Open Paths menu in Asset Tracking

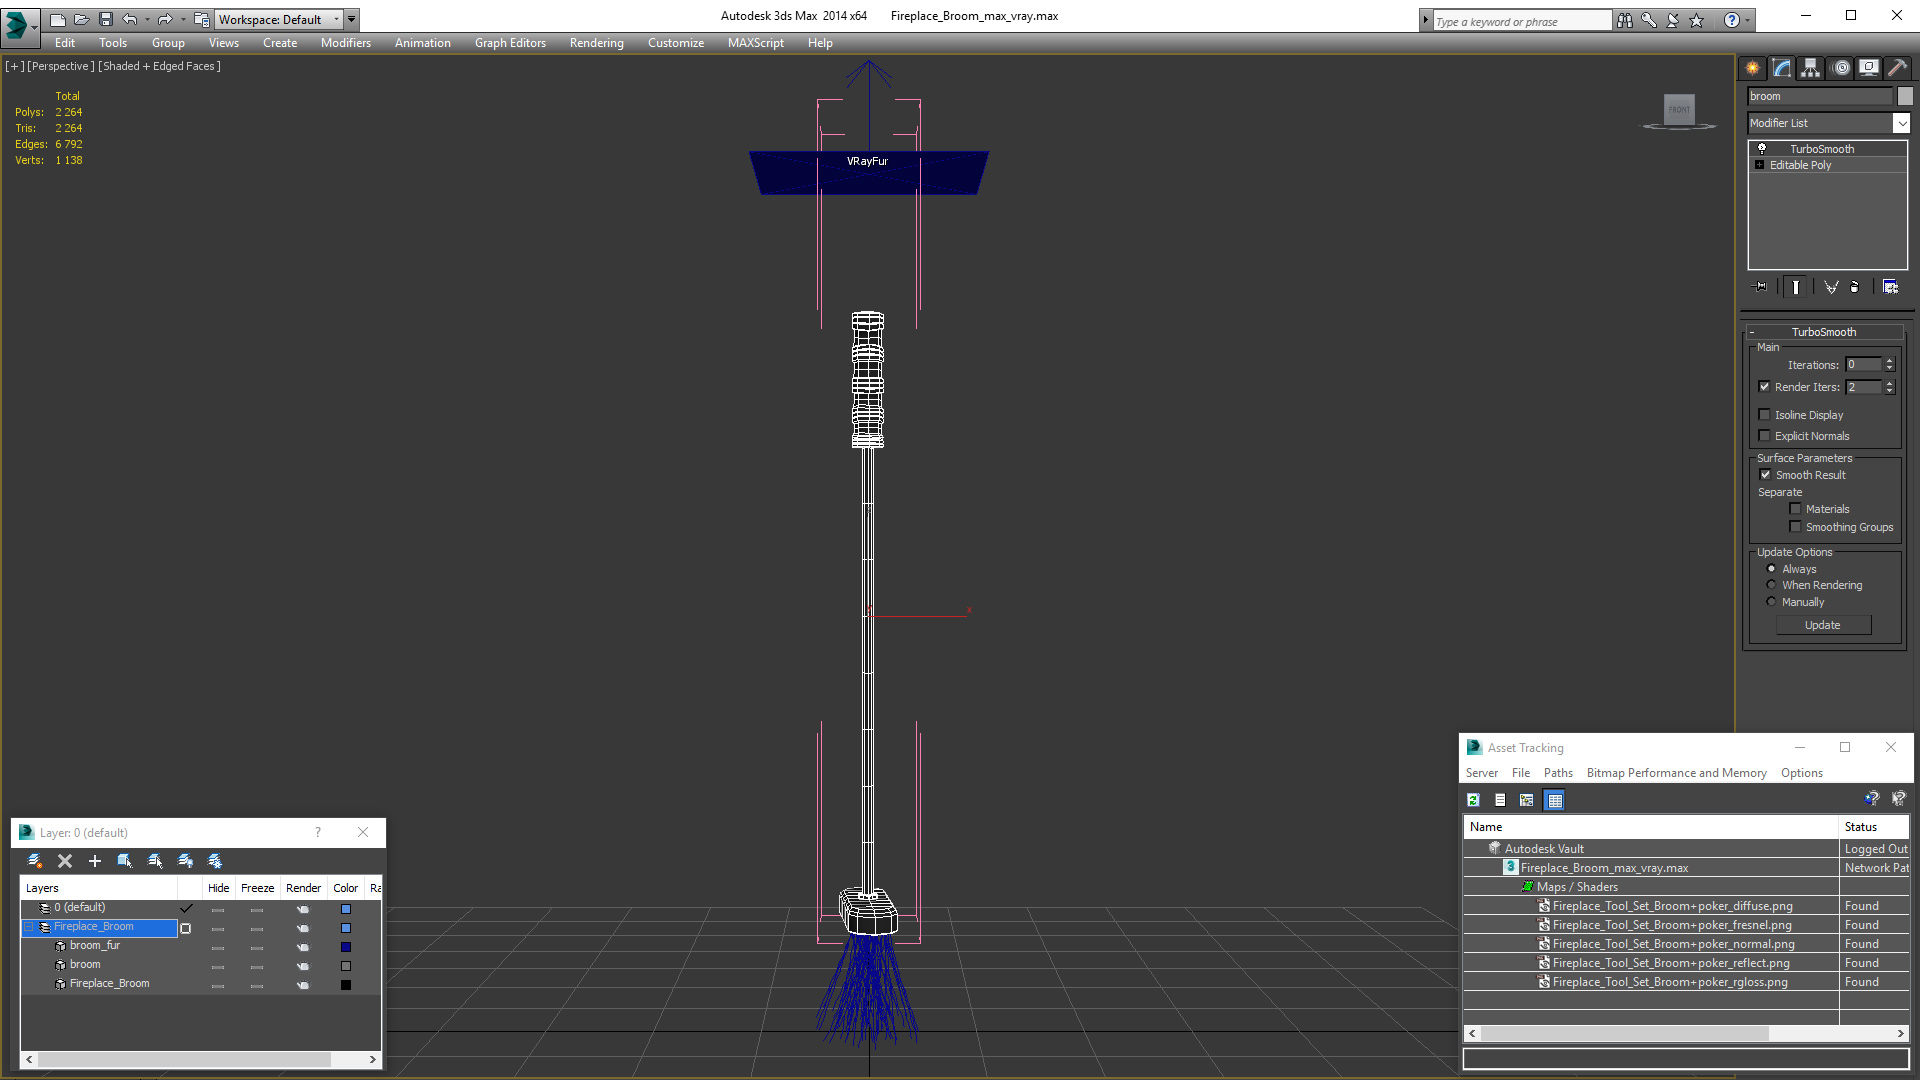point(1557,773)
